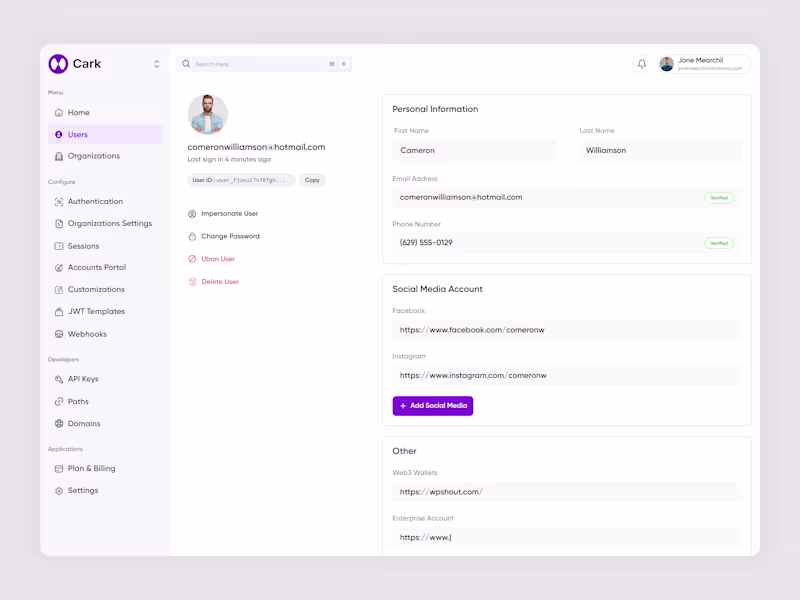Viewport: 800px width, 600px height.
Task: Click the Home house icon
Action: click(x=59, y=112)
